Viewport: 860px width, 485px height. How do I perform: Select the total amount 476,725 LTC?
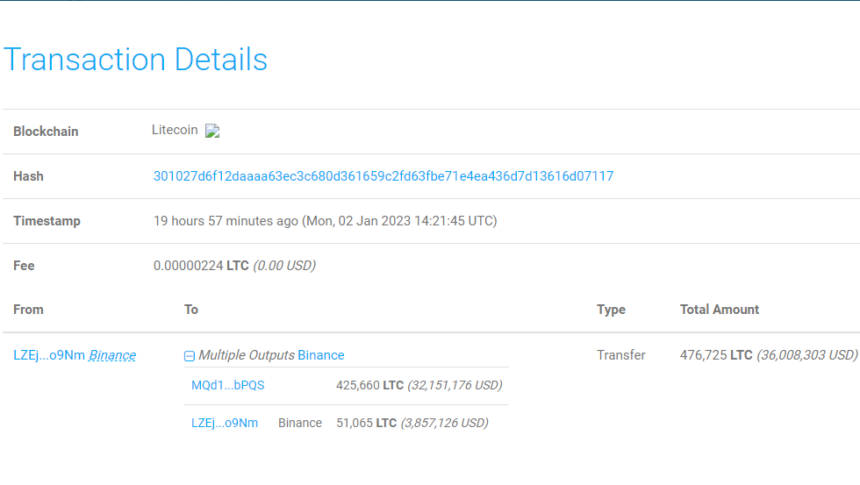point(716,355)
